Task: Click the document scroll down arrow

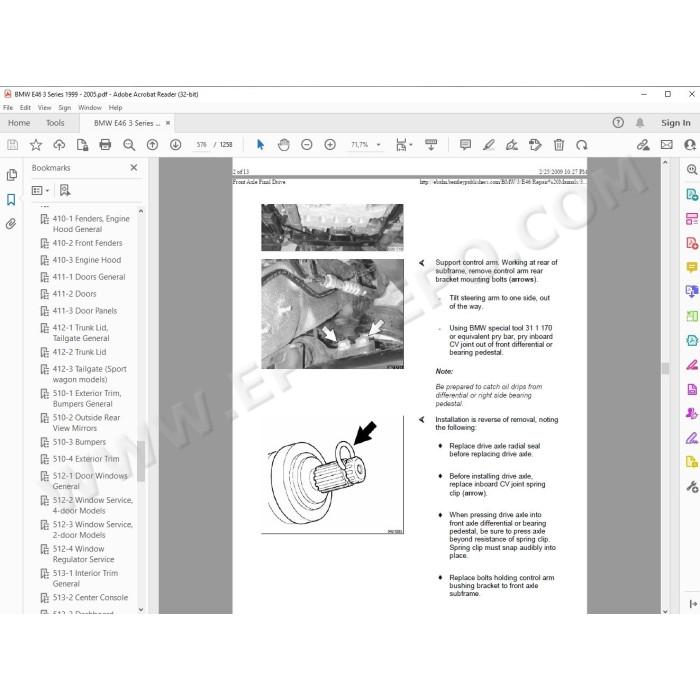Action: [x=665, y=610]
